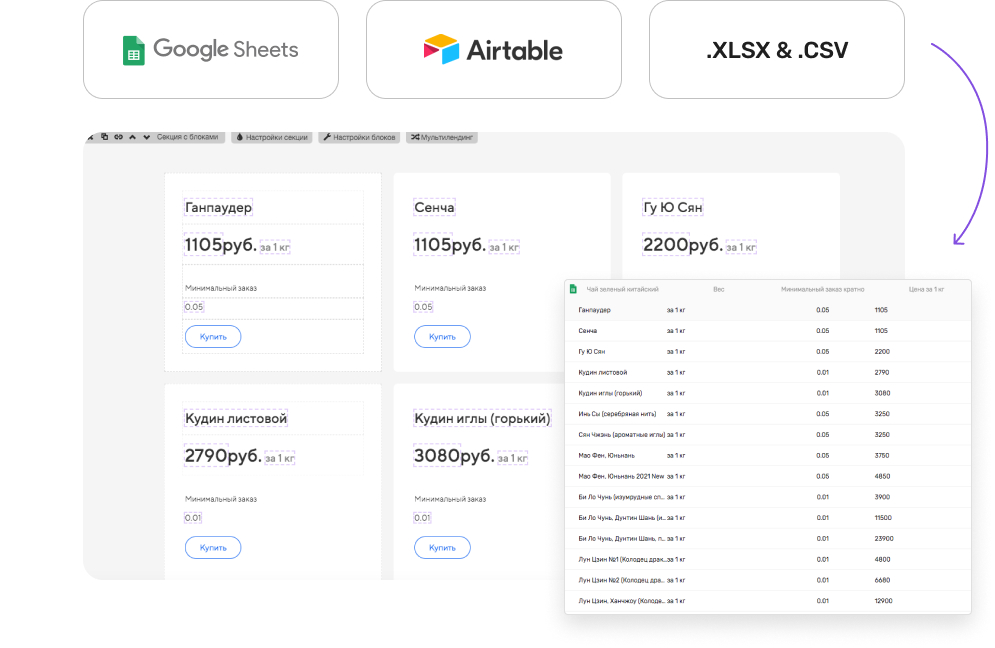The height and width of the screenshot is (648, 995).
Task: Click the 2200руб. price on Гу Ю Сян card
Action: tap(682, 245)
